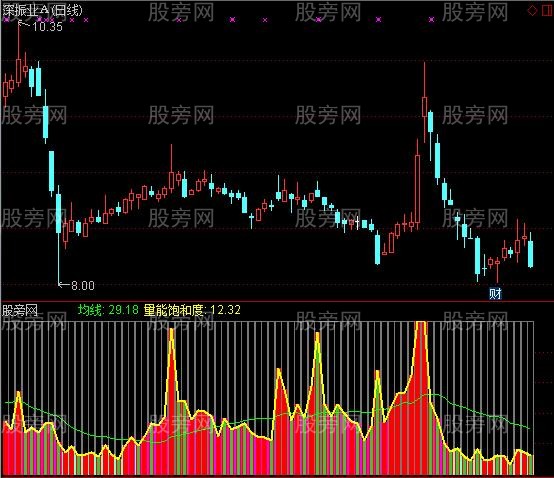Click the 8.00 low price label
Viewport: 554px width, 478px height.
click(x=83, y=285)
